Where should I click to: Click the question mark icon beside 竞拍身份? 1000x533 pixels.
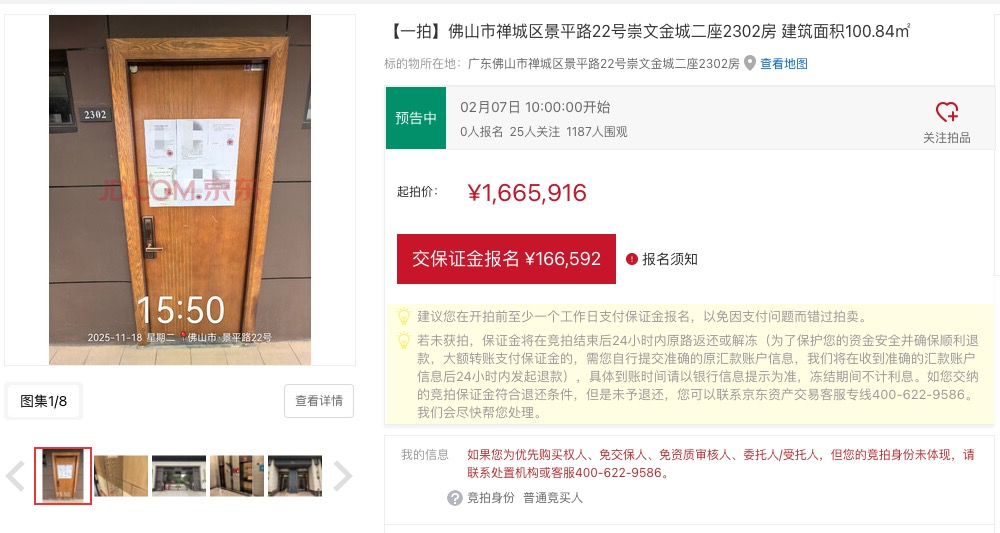click(x=455, y=498)
